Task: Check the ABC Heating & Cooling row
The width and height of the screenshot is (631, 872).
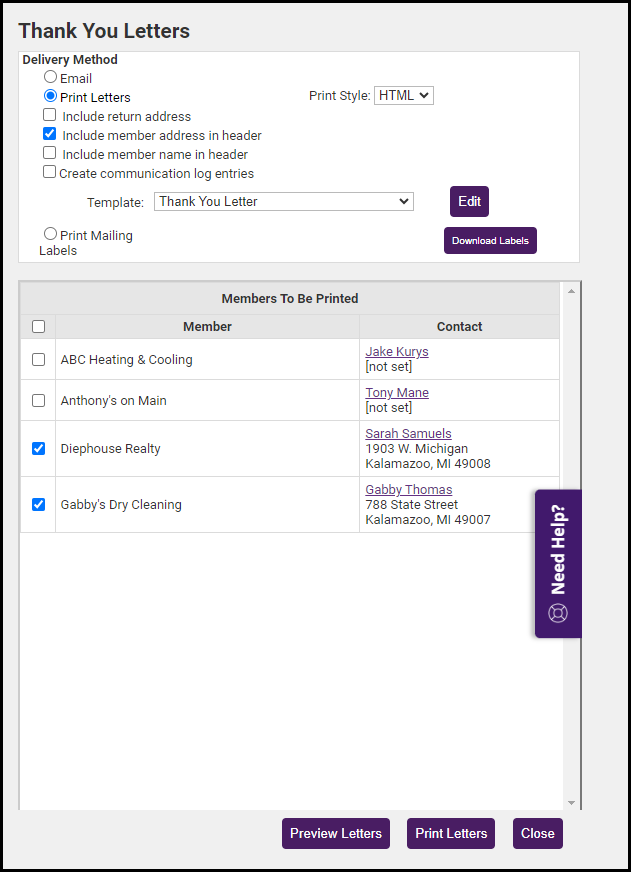Action: 38,359
